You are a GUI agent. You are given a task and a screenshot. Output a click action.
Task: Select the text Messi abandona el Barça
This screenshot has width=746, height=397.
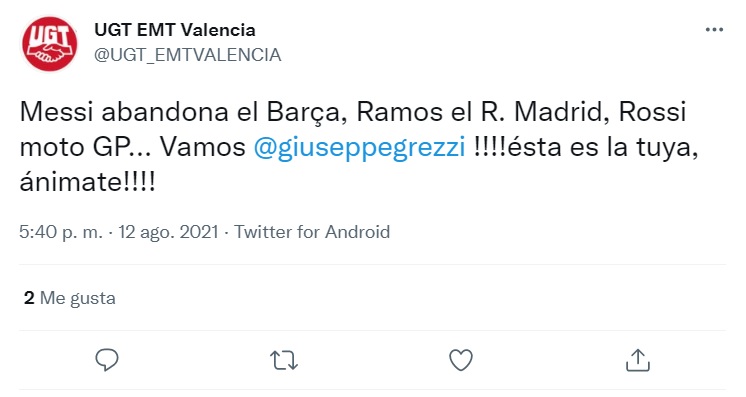click(180, 112)
